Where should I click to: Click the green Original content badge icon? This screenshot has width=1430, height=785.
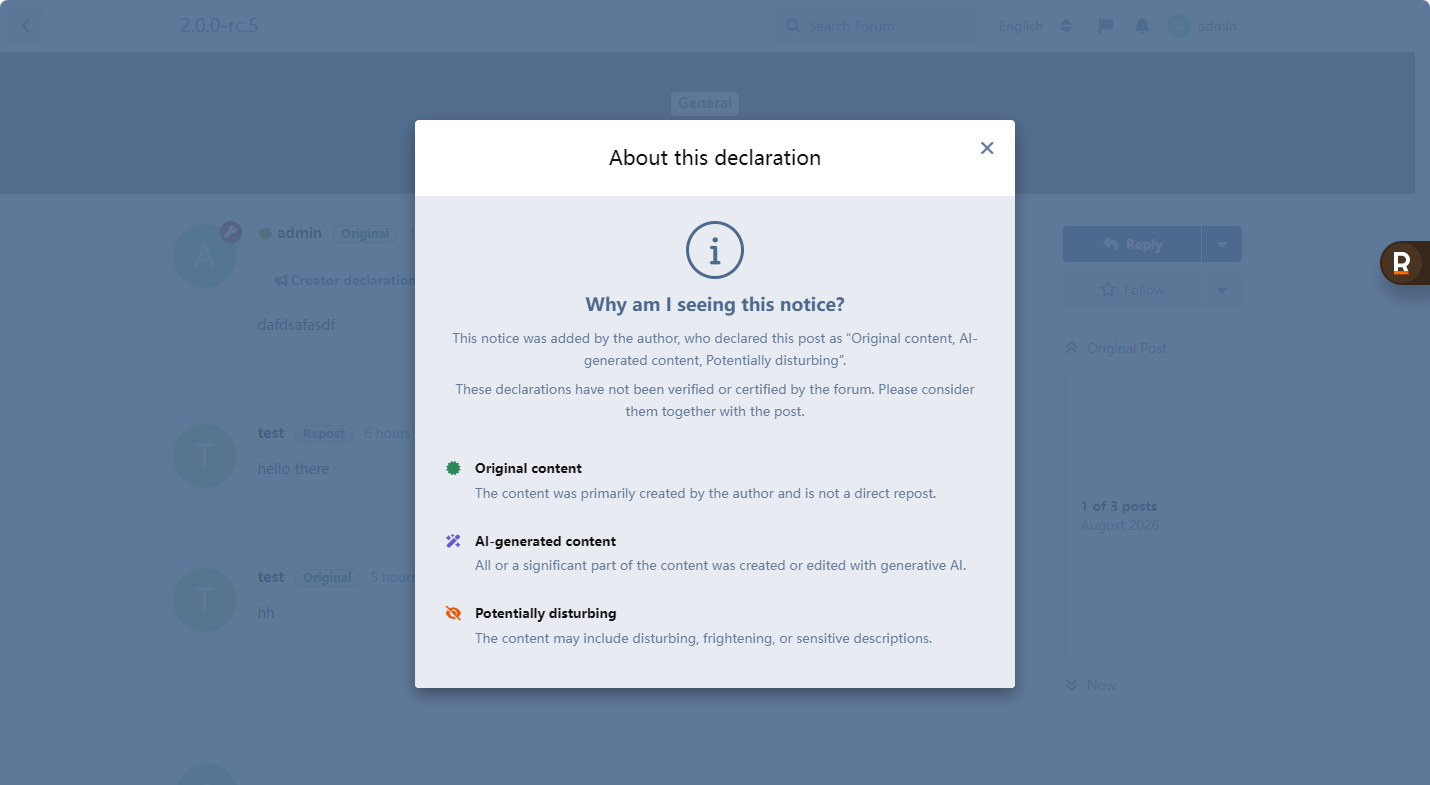coord(453,468)
